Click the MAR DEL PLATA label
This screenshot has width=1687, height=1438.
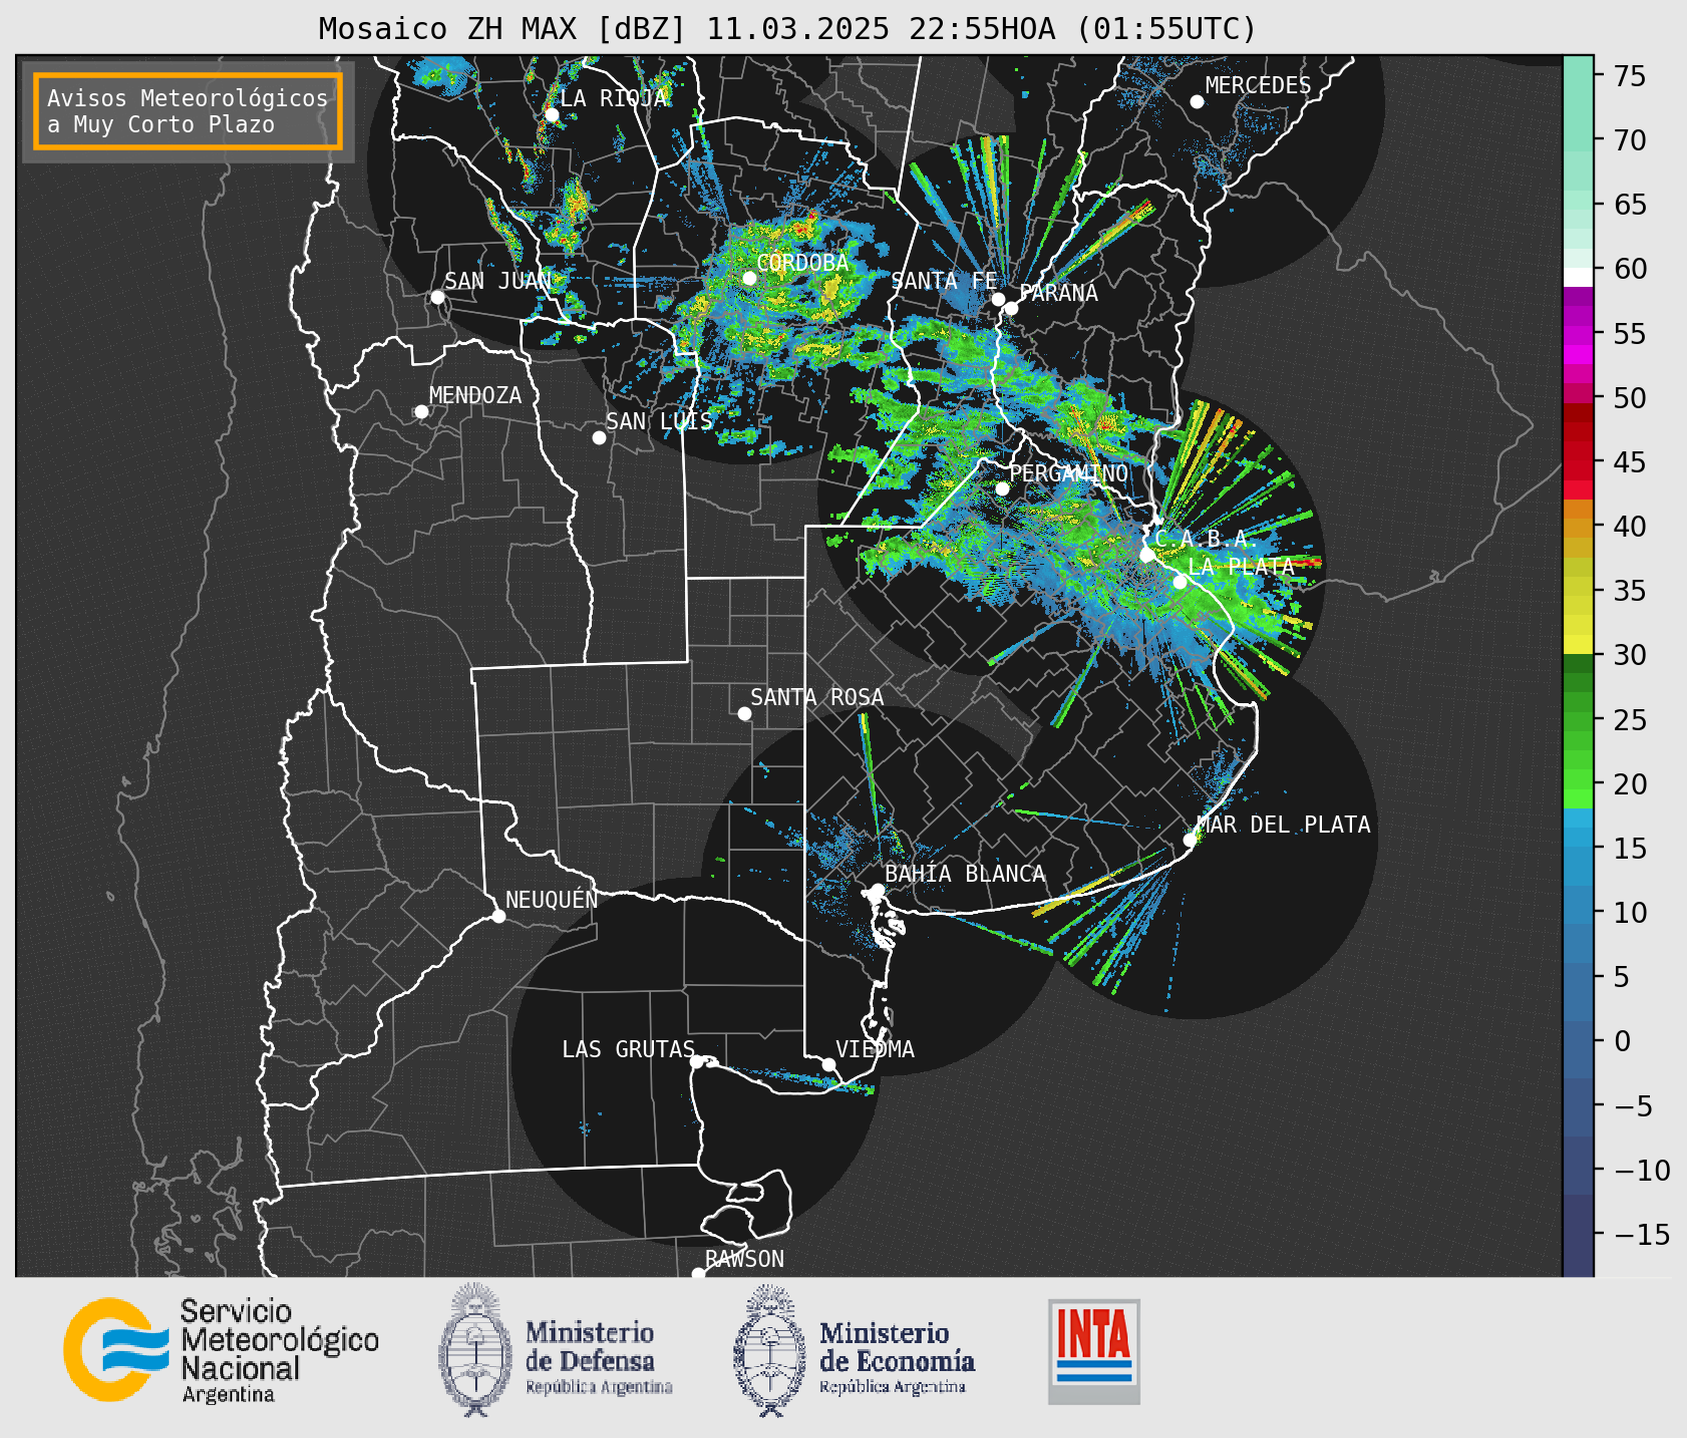[1284, 825]
